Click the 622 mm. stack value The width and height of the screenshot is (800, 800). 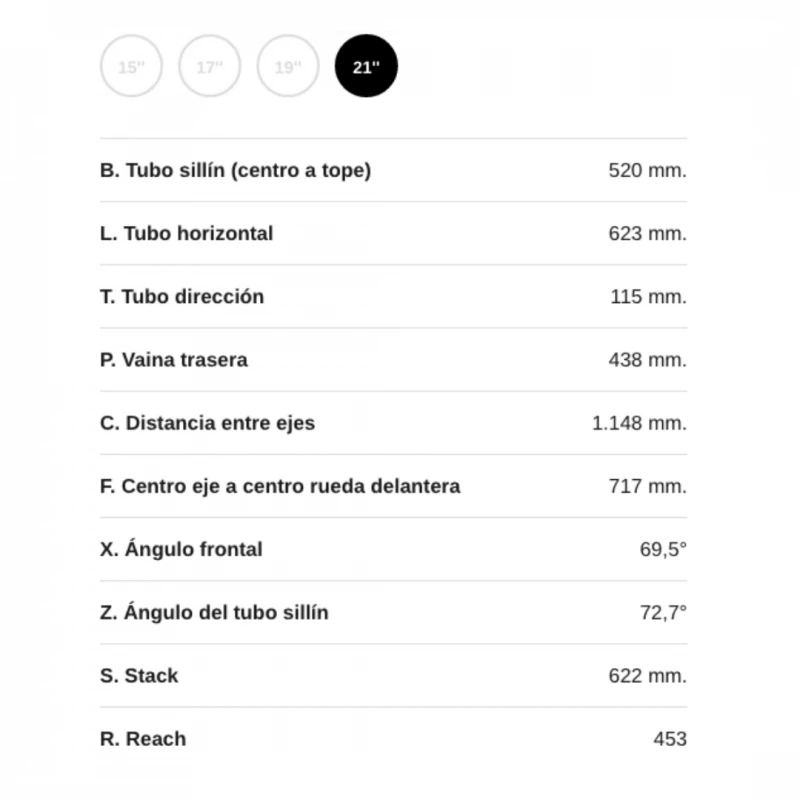[647, 676]
